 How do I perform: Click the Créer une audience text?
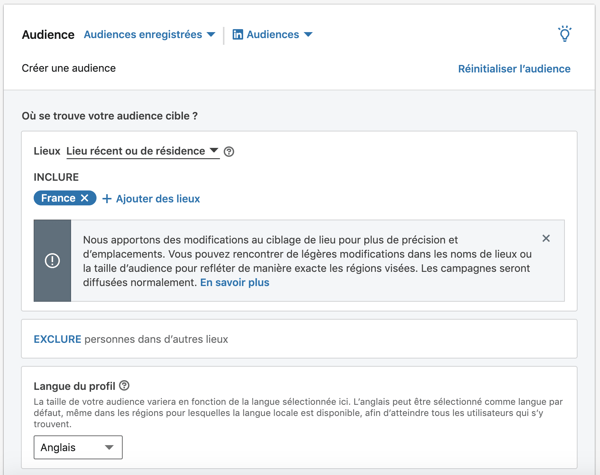pyautogui.click(x=68, y=68)
